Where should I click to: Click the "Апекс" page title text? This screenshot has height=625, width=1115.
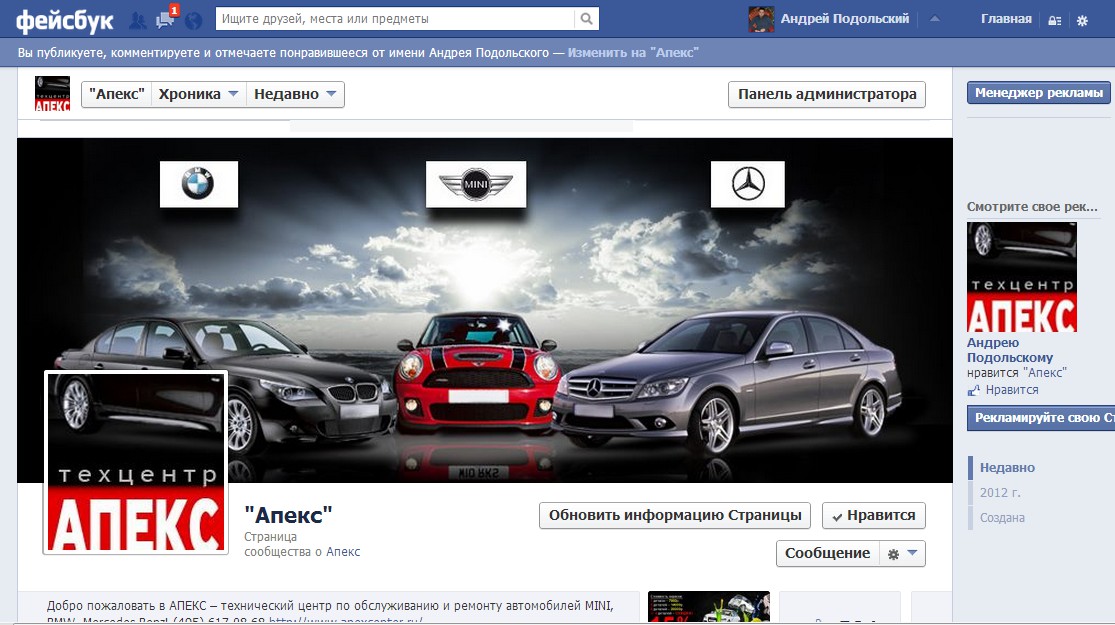coord(288,515)
